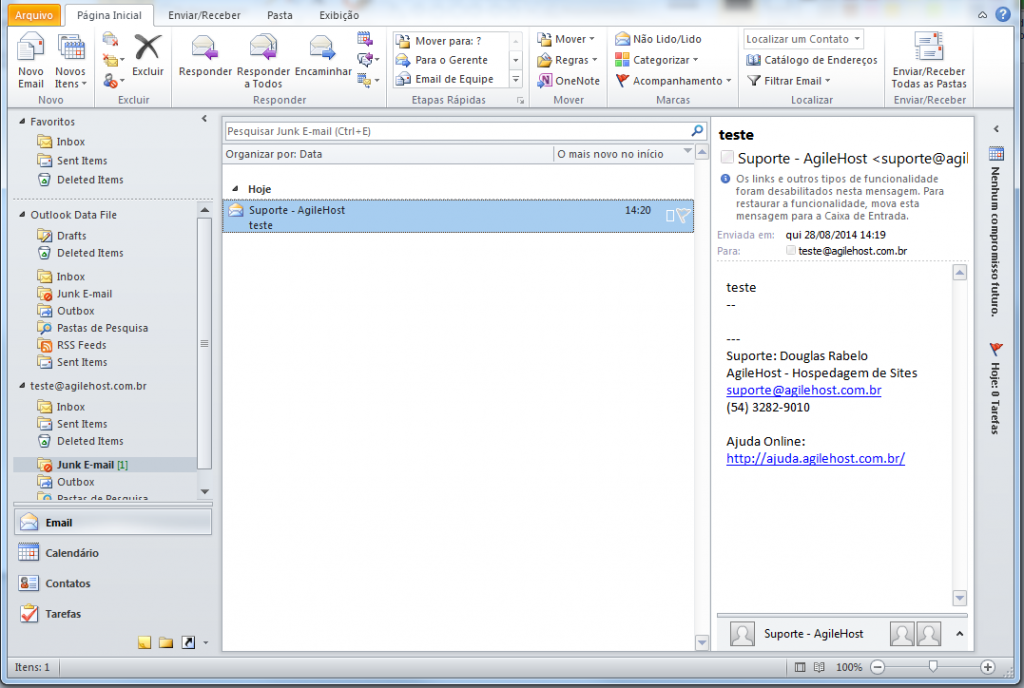Switch to reading view in status bar
The height and width of the screenshot is (688, 1024).
(x=820, y=667)
